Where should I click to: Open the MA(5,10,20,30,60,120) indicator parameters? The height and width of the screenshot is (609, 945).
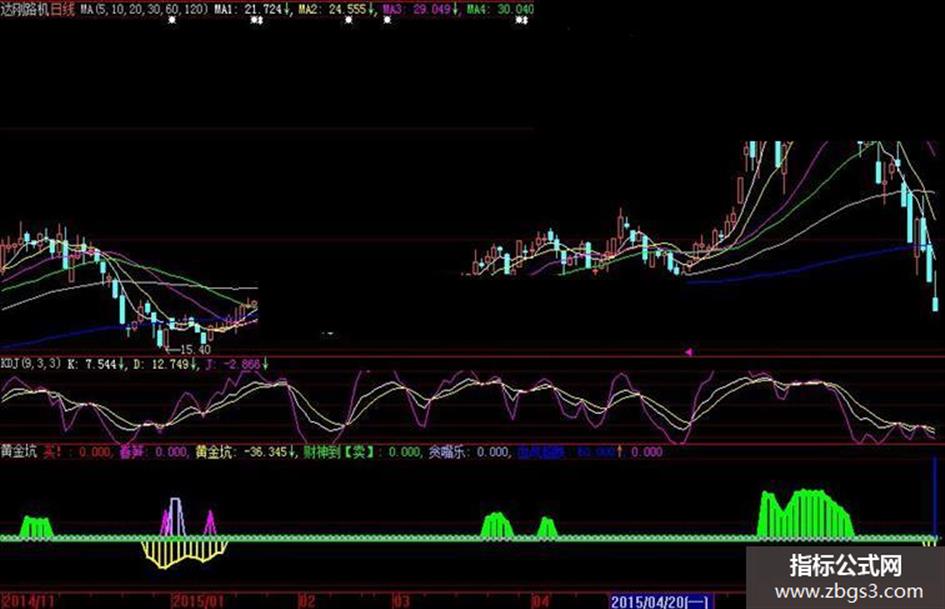(x=144, y=9)
